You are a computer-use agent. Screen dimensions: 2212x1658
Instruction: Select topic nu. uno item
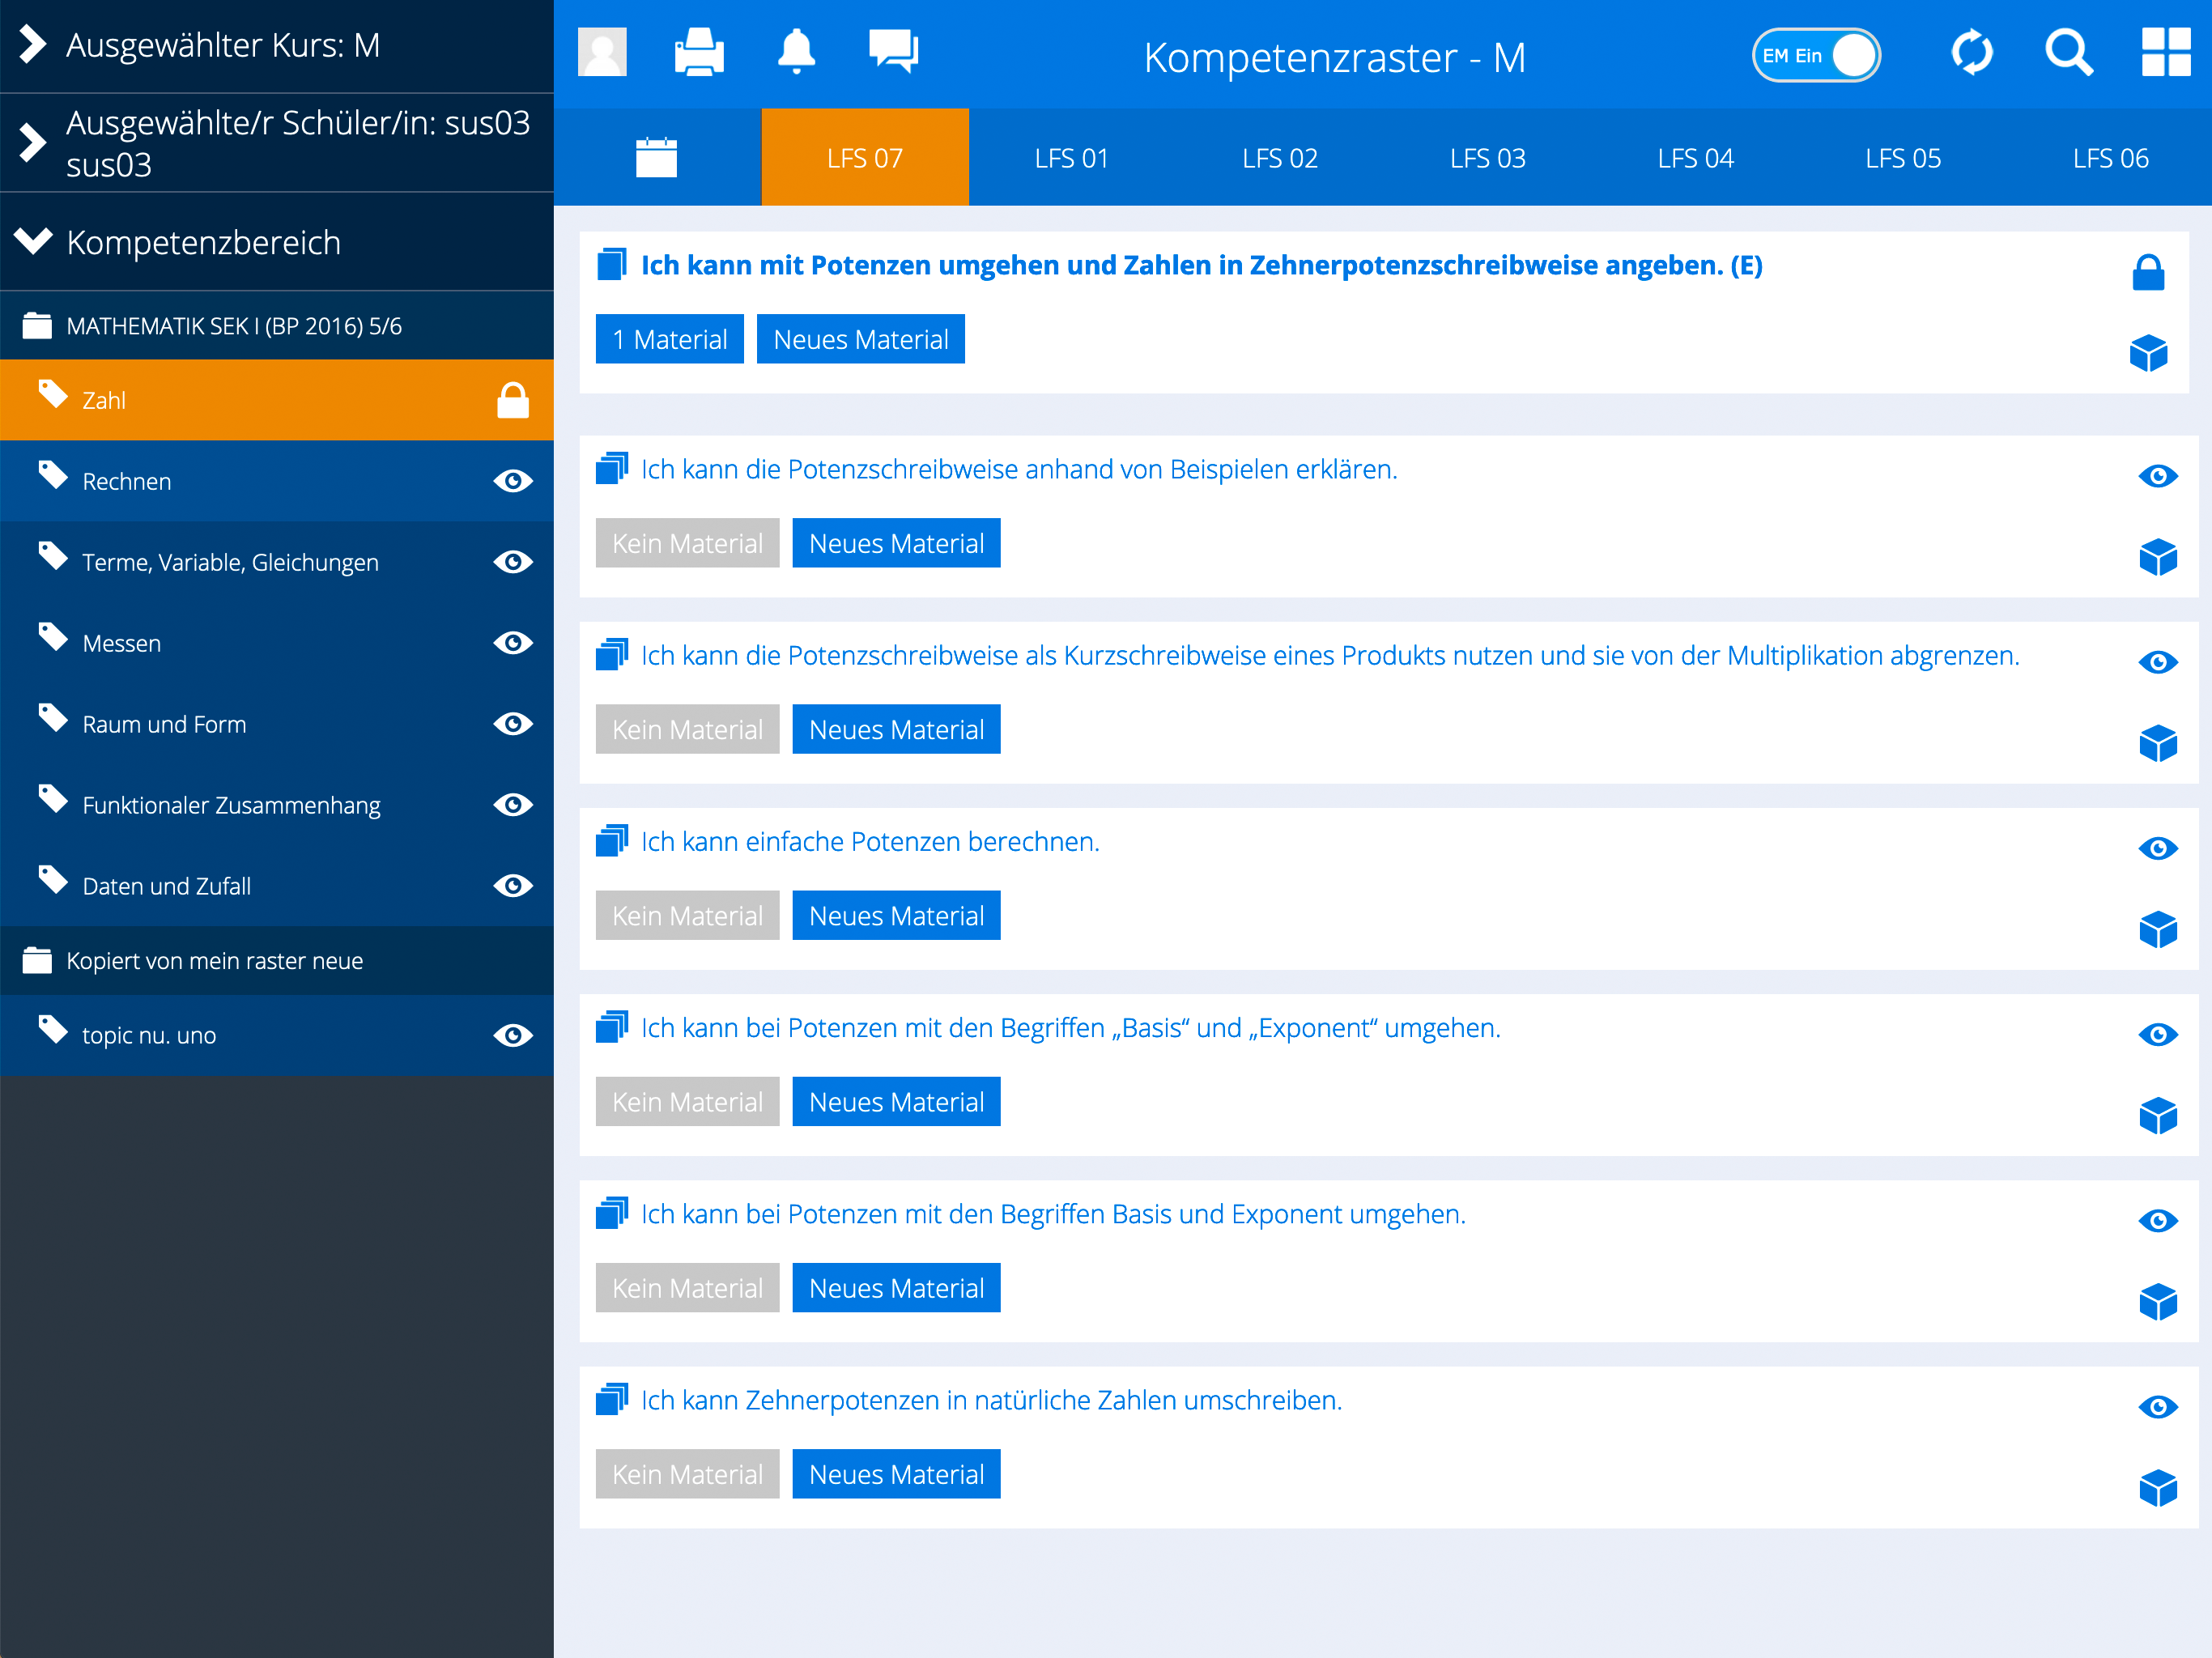click(x=277, y=1035)
